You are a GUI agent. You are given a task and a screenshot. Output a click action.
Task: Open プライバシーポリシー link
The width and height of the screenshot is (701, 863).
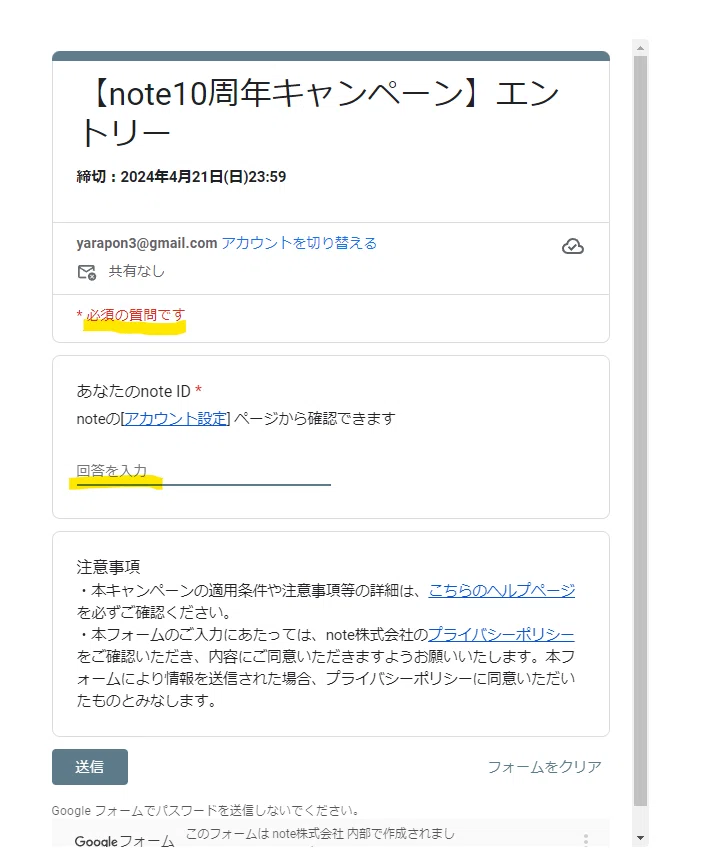click(501, 635)
